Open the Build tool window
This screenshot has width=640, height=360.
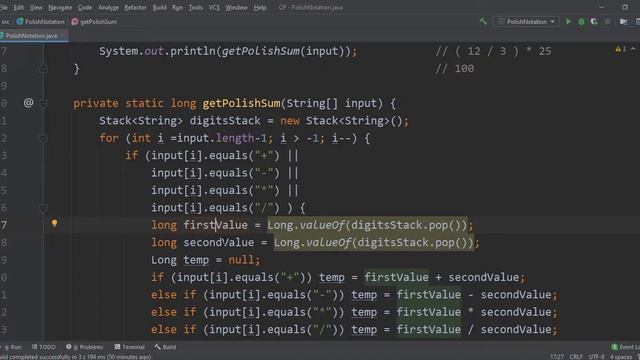(165, 347)
